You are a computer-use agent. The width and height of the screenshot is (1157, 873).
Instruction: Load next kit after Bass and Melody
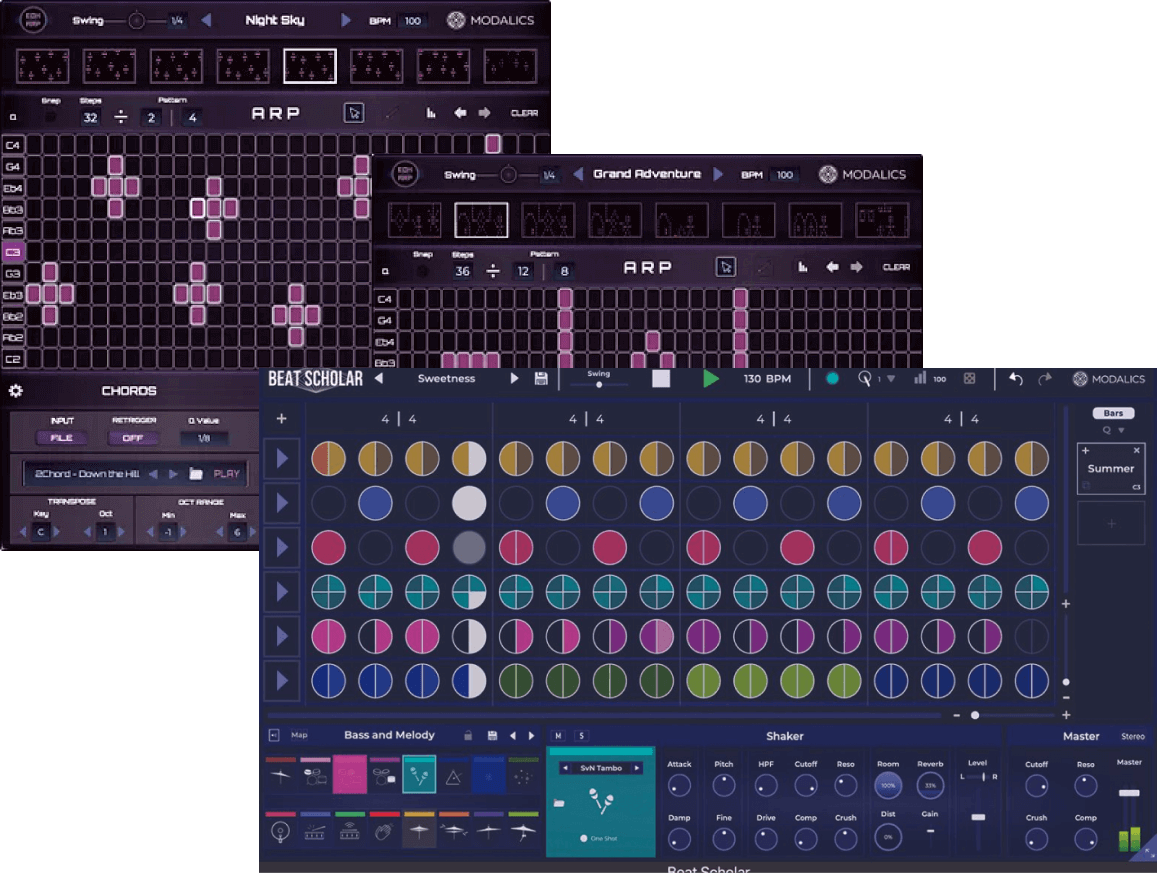tap(531, 735)
